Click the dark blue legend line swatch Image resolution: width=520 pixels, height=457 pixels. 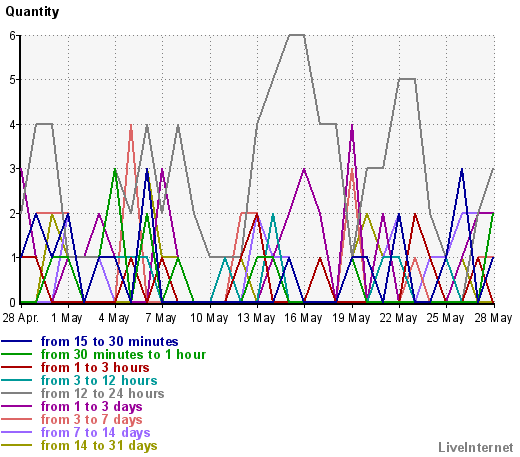[x=16, y=341]
